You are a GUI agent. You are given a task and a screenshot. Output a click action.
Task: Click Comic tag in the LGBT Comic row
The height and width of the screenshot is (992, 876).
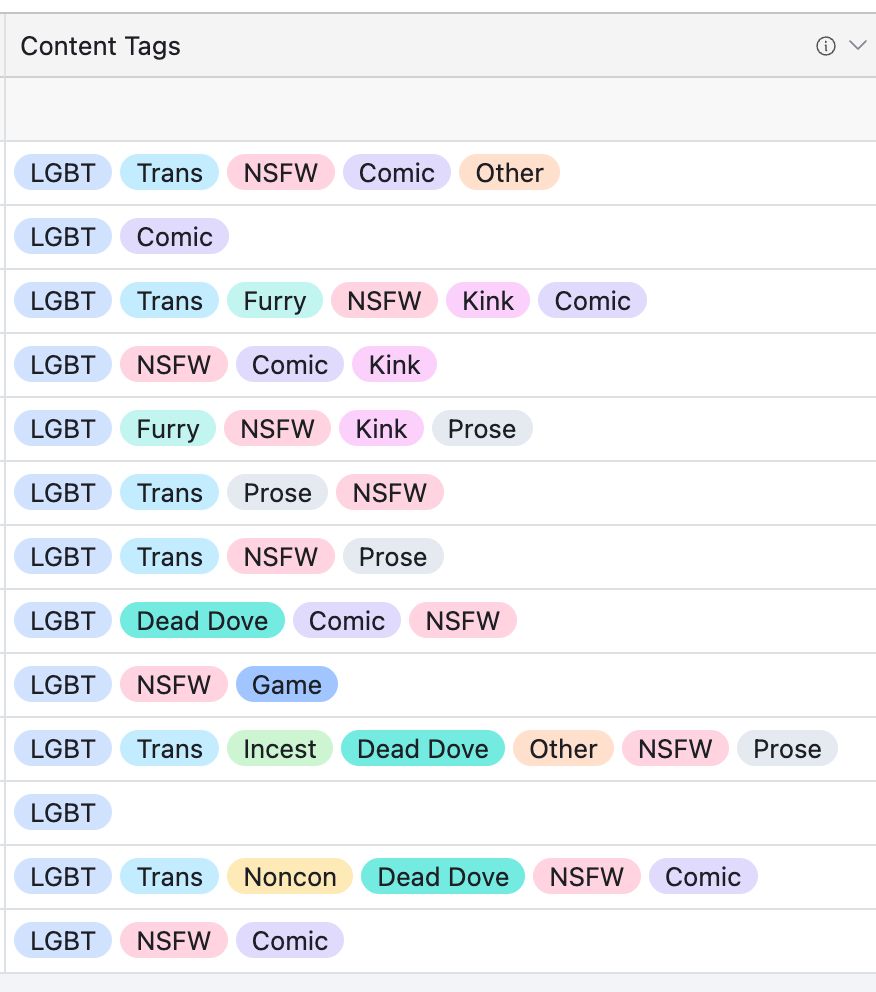pos(175,237)
